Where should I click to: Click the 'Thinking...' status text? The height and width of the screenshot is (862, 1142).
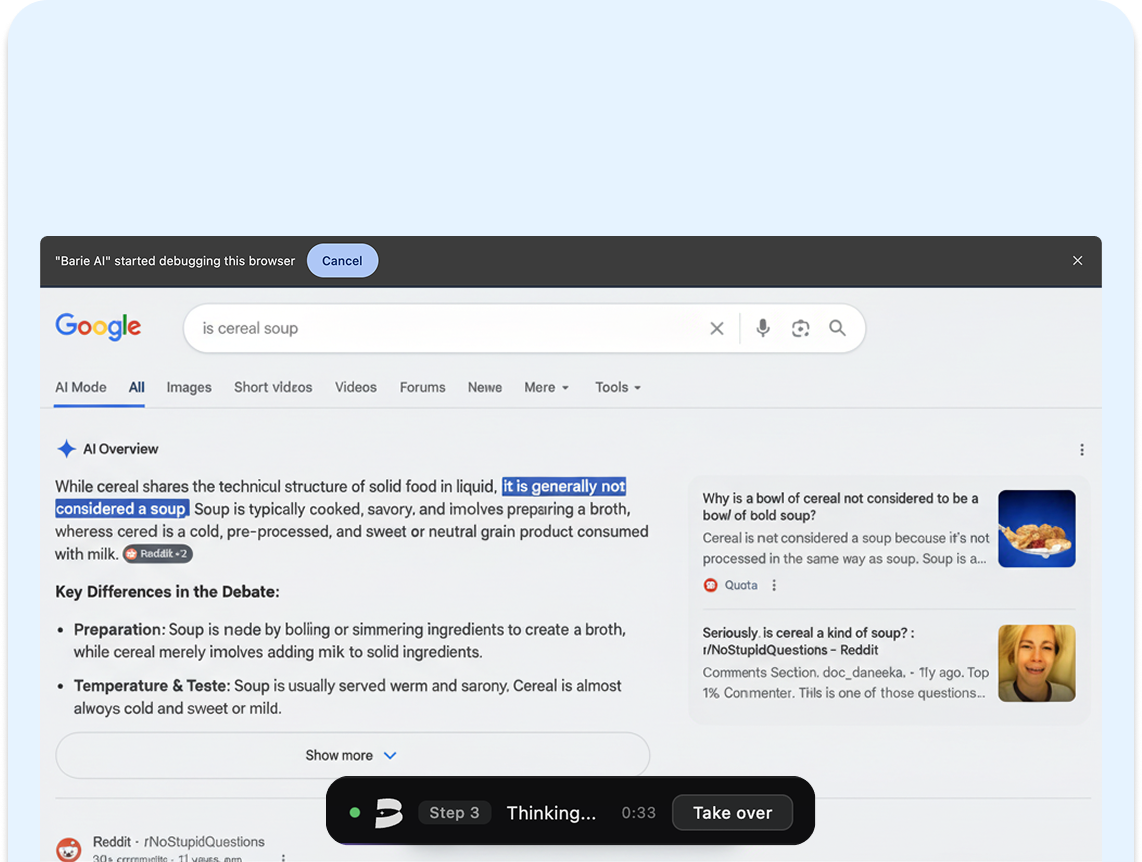click(551, 812)
